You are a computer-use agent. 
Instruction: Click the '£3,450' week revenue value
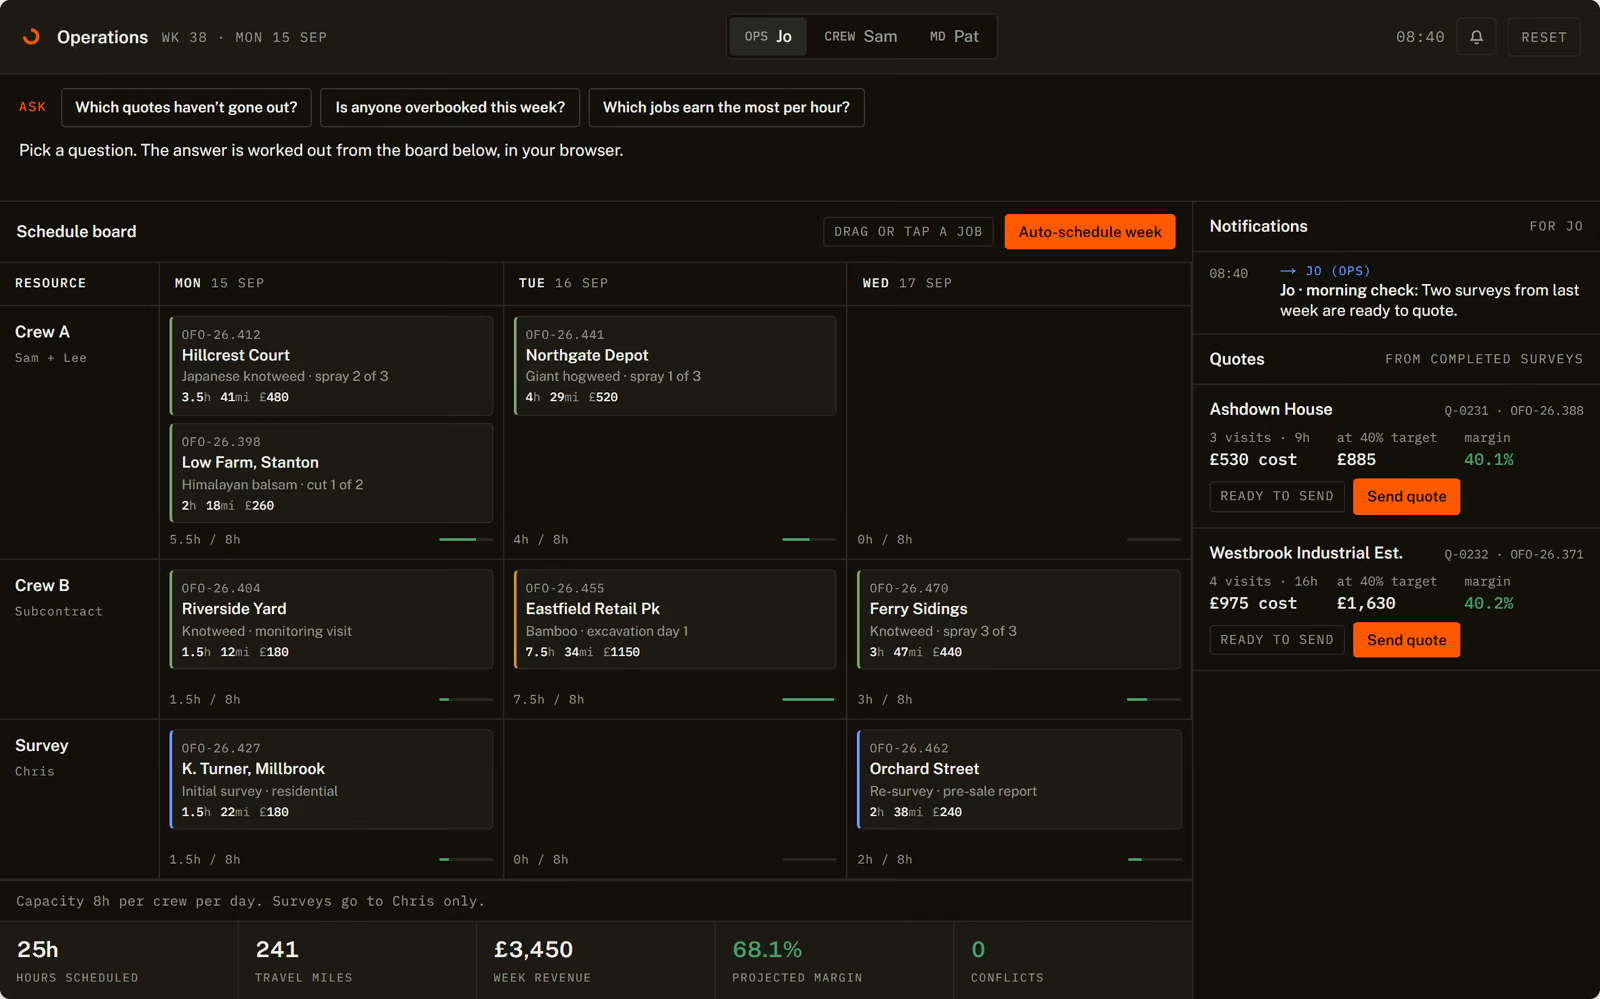click(533, 950)
